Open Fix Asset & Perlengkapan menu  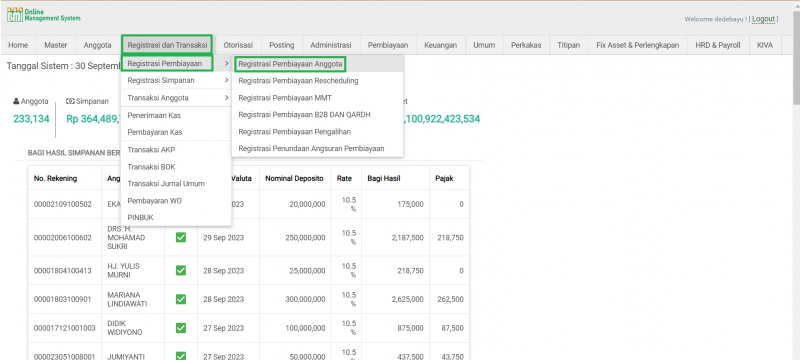click(638, 45)
